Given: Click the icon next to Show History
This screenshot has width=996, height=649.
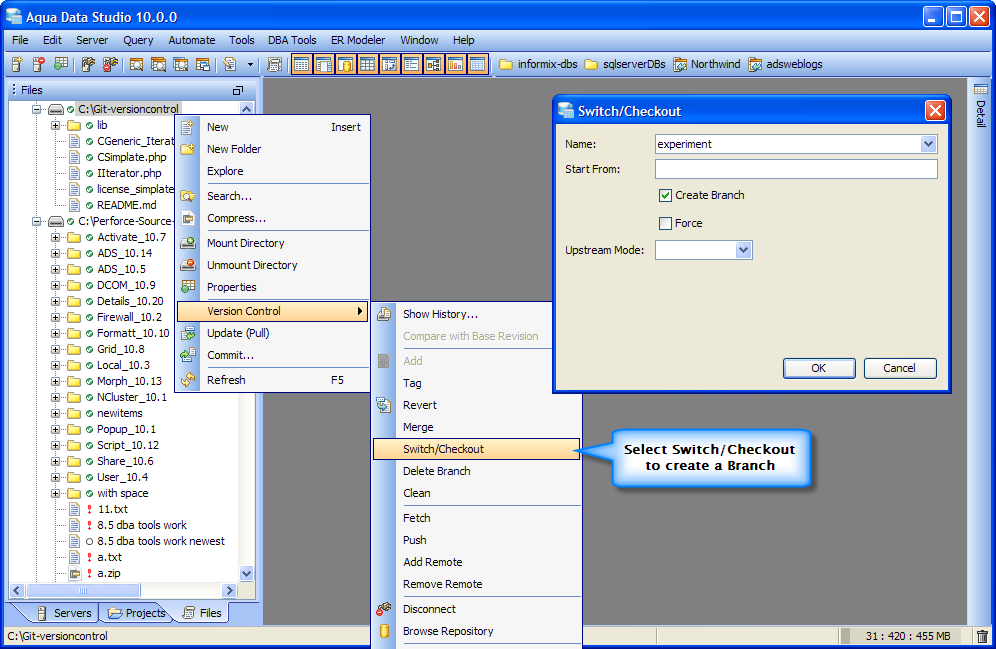Looking at the screenshot, I should (x=384, y=314).
